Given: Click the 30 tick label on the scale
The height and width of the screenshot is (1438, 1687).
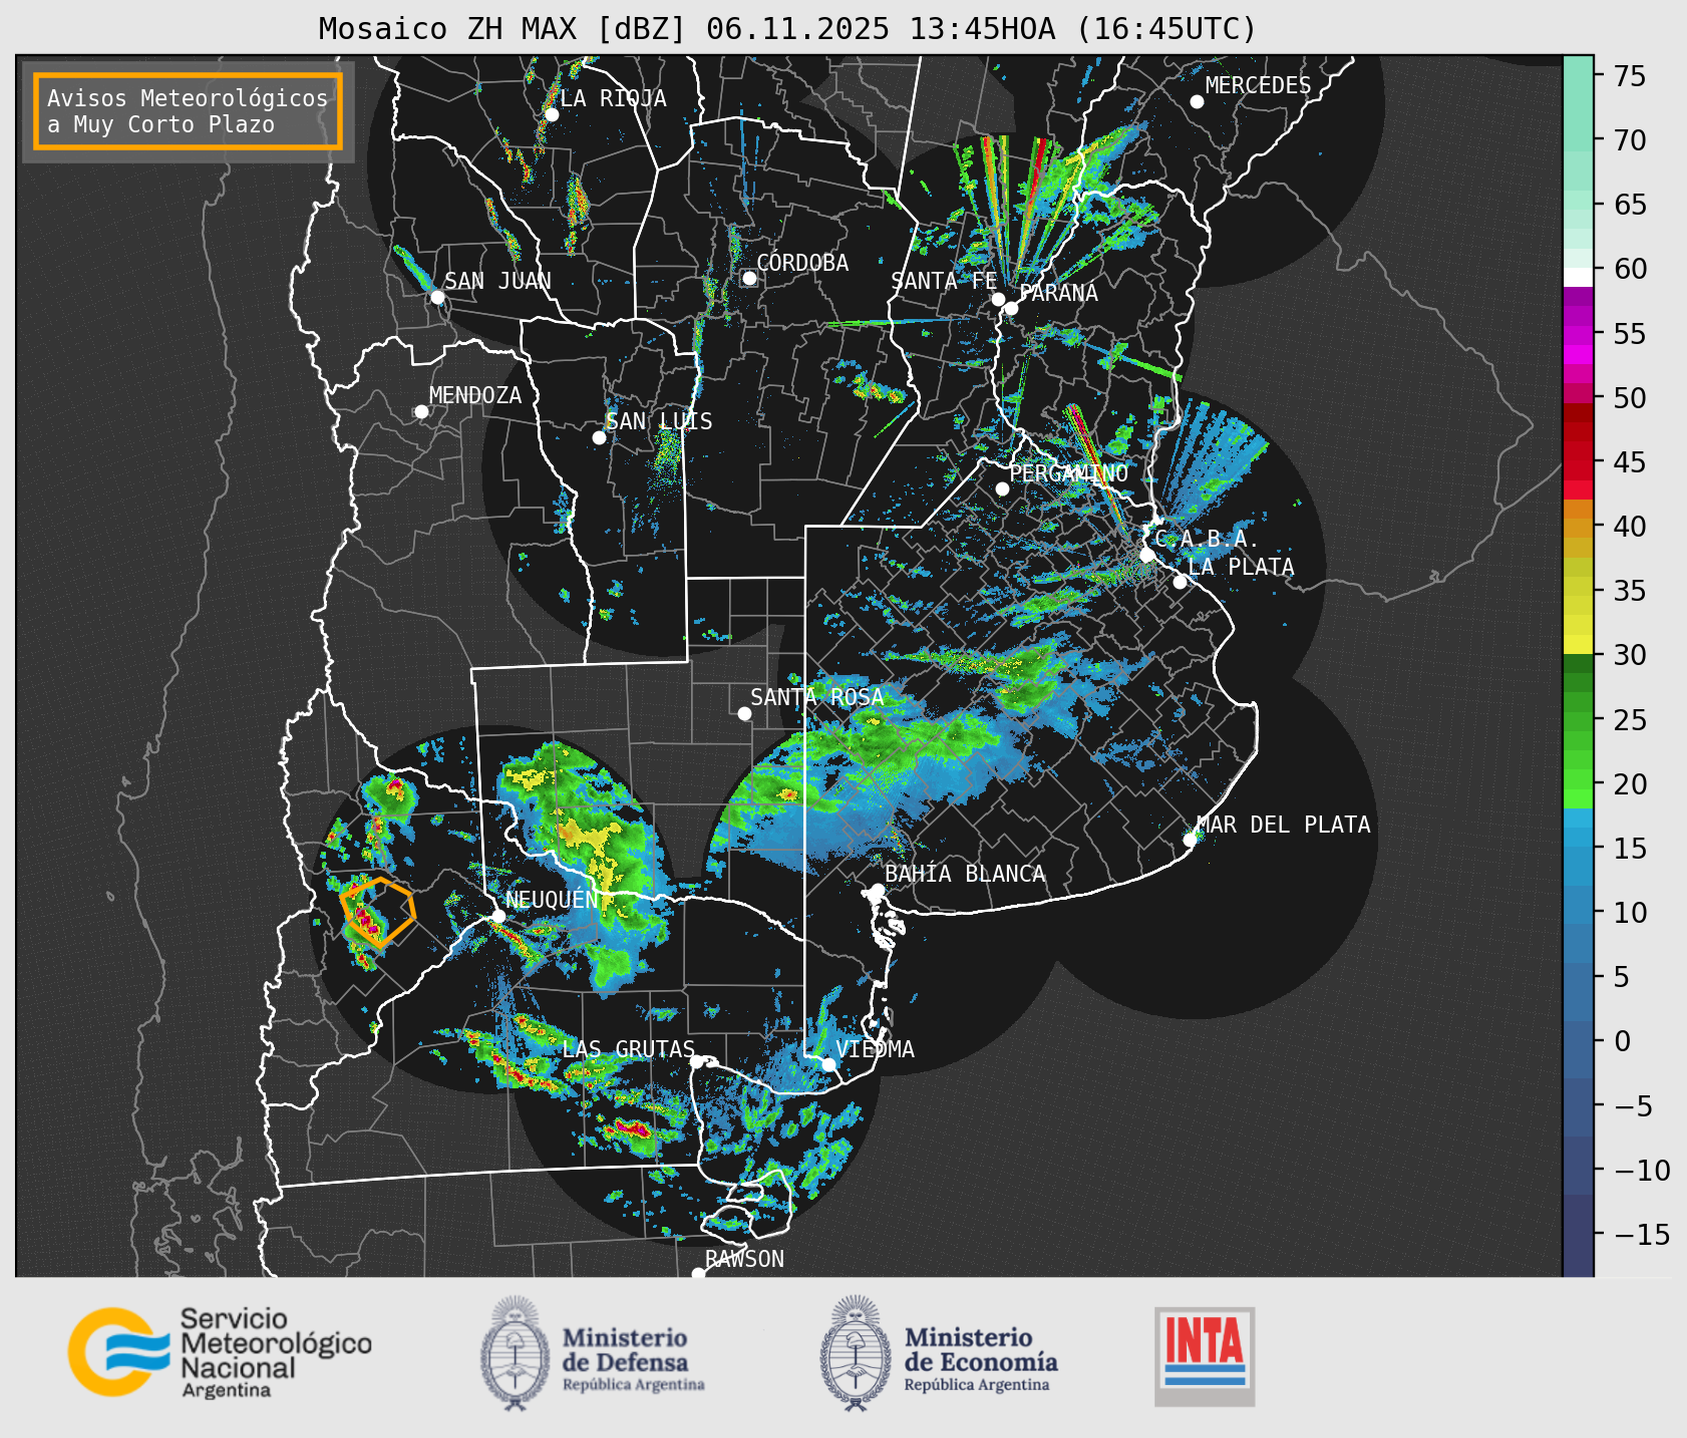Looking at the screenshot, I should pyautogui.click(x=1631, y=656).
